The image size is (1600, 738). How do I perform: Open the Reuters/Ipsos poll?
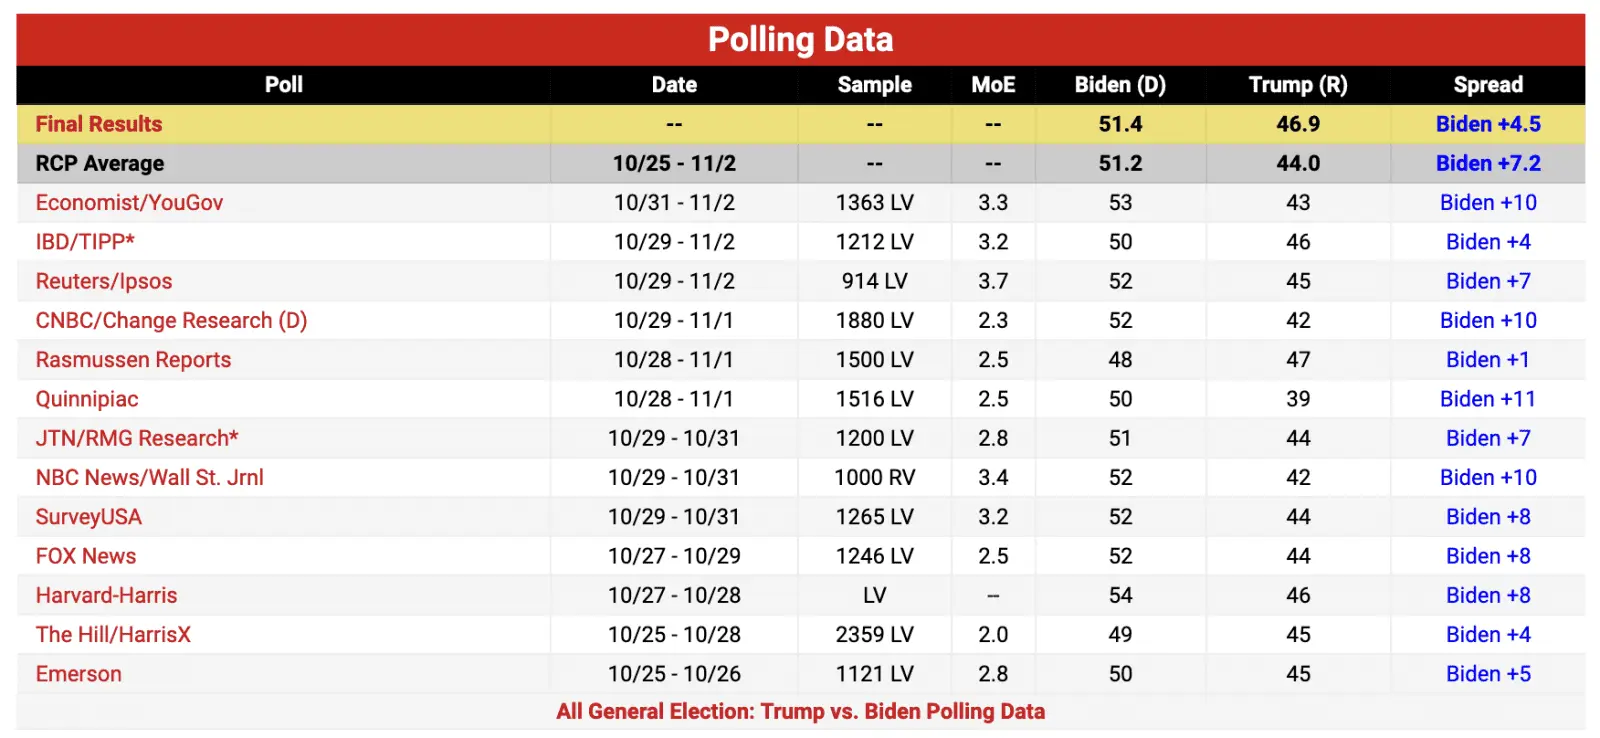(104, 281)
